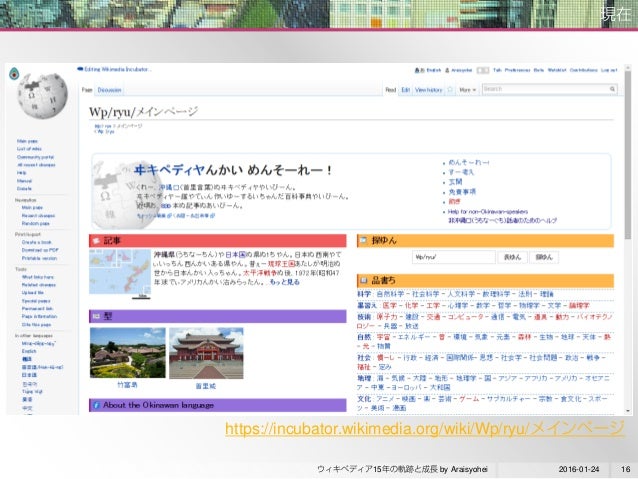Click the エネルギー link under 自然
The height and width of the screenshot is (479, 638).
point(414,337)
